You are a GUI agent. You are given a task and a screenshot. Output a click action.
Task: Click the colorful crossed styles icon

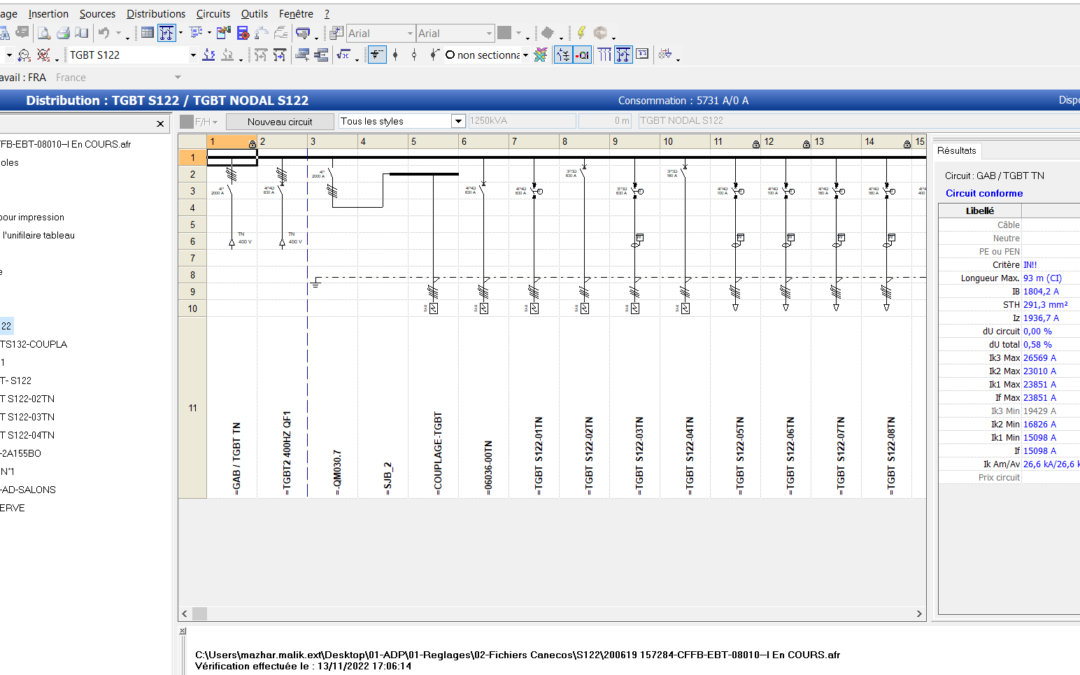(540, 54)
